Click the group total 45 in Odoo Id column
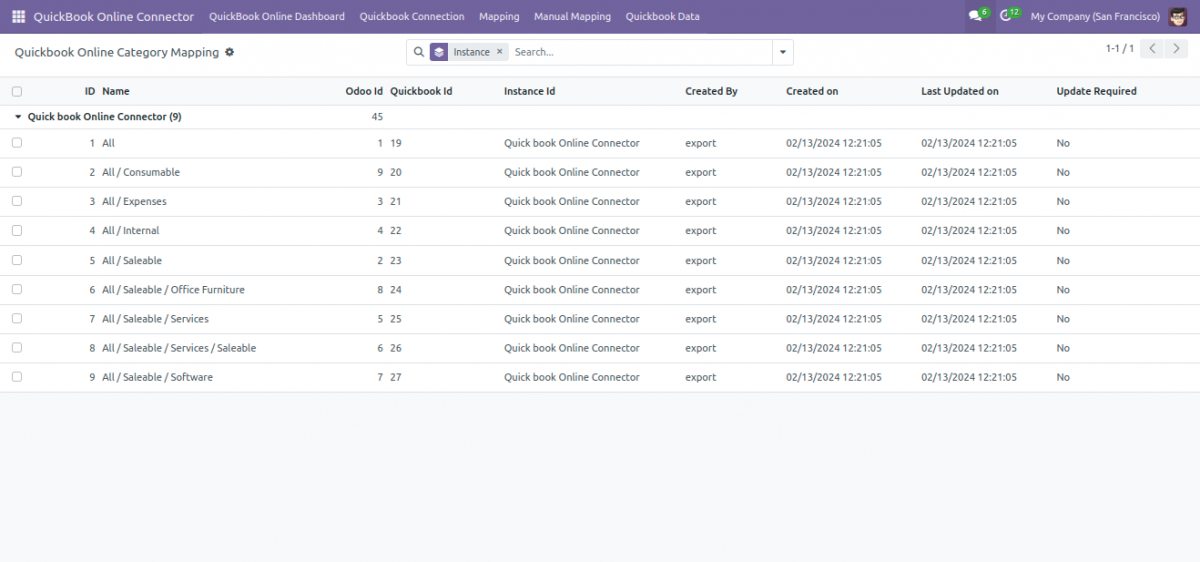Image resolution: width=1200 pixels, height=562 pixels. click(x=377, y=117)
